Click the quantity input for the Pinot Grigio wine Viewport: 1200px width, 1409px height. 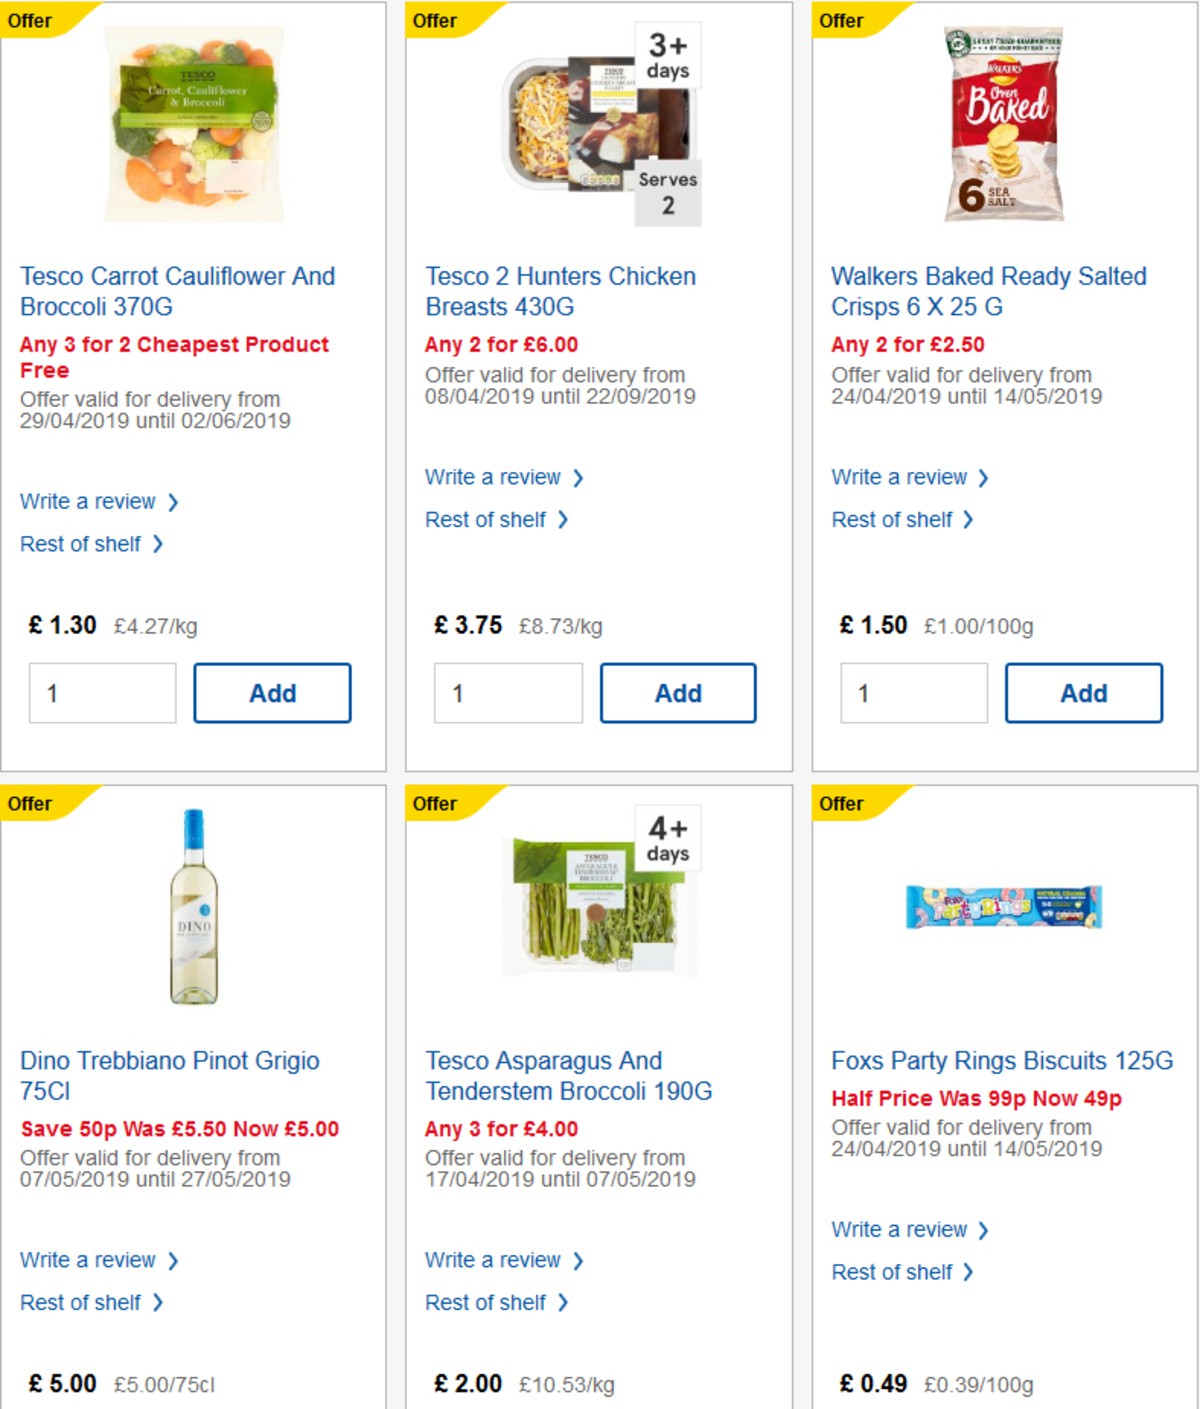click(100, 1405)
